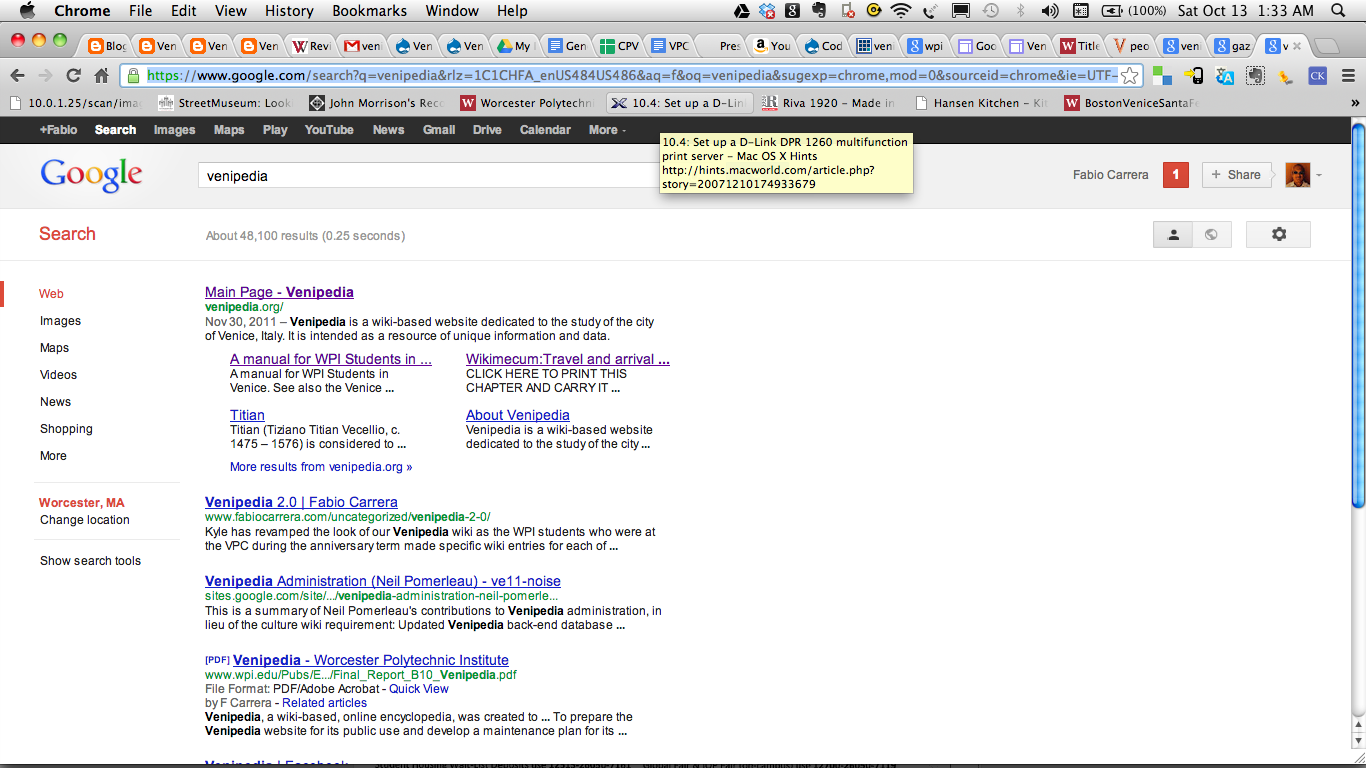Expand the More dropdown in Google bar
The width and height of the screenshot is (1366, 768).
(607, 130)
